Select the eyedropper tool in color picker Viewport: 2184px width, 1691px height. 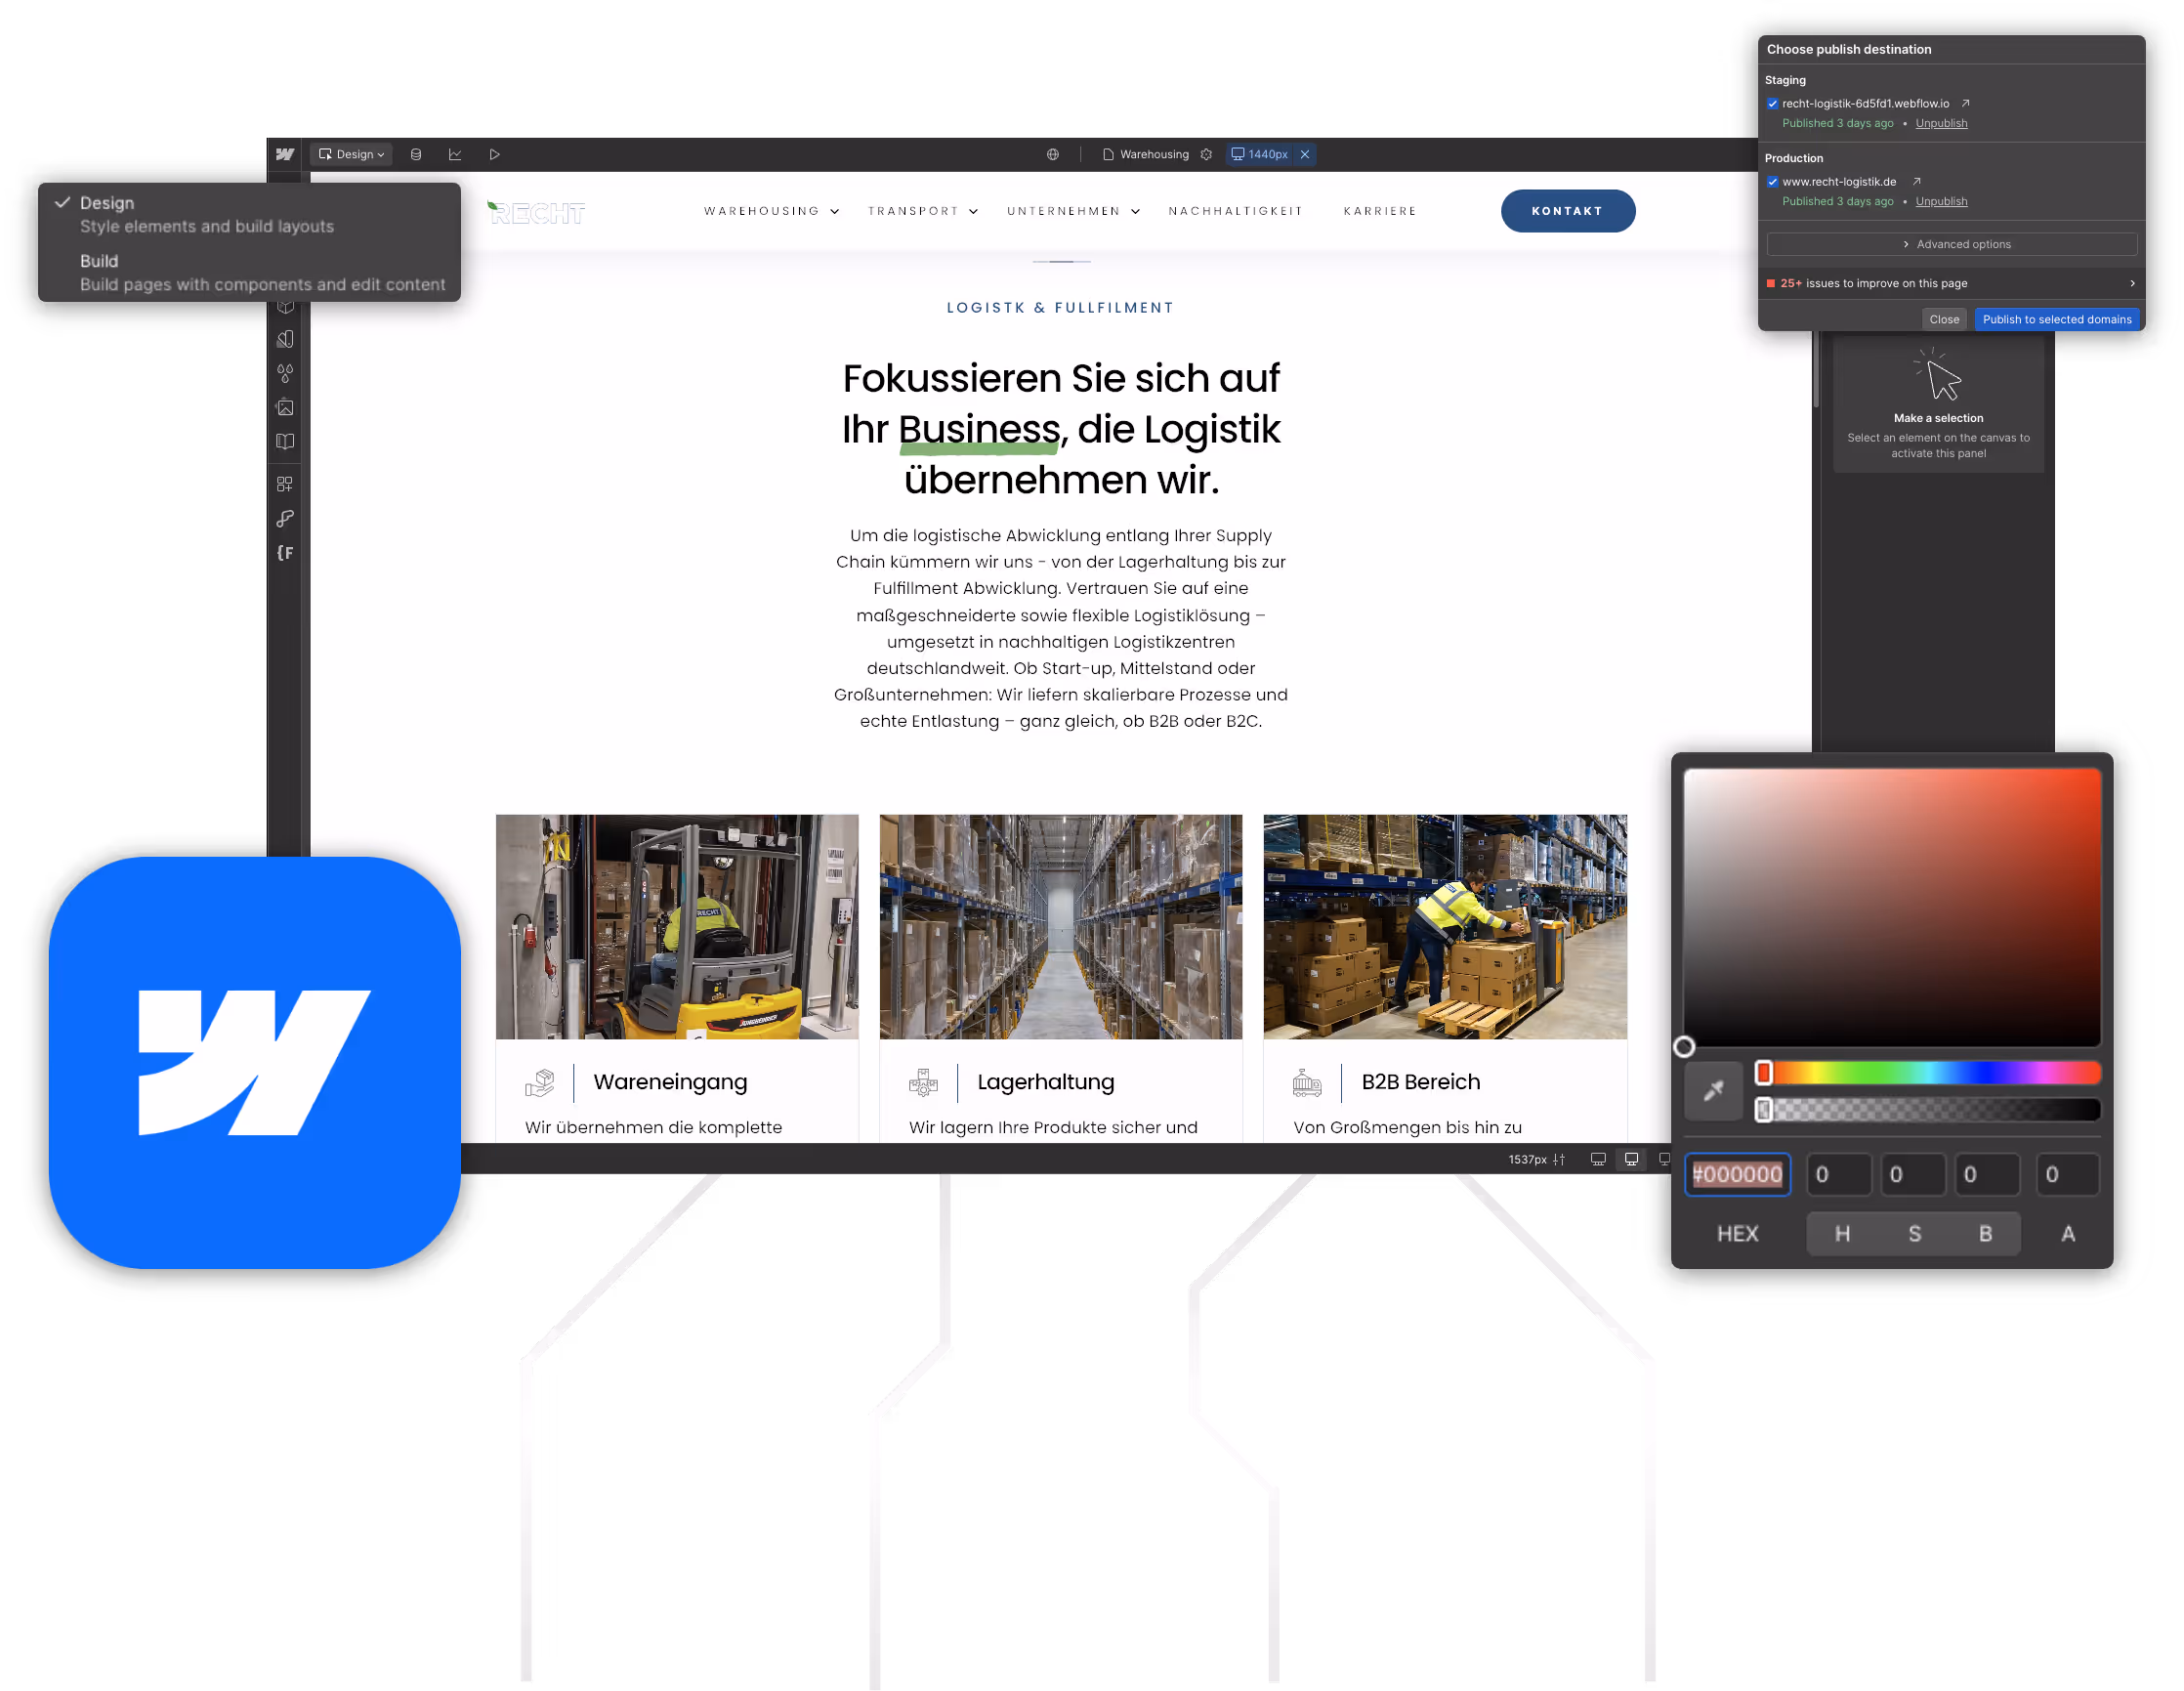[1714, 1090]
